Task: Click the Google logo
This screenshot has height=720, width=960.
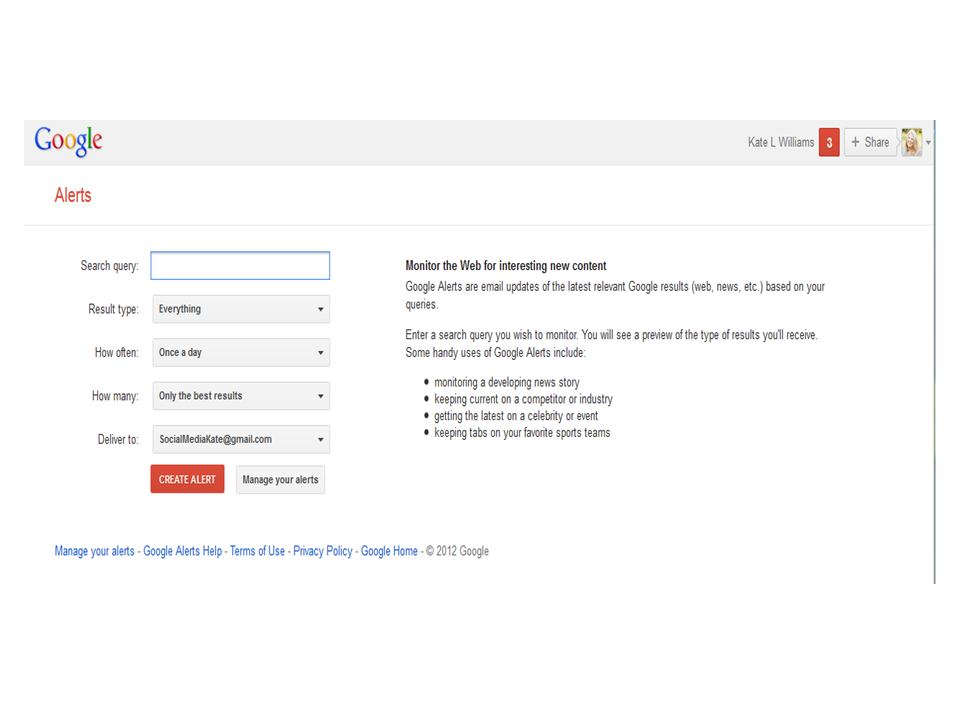Action: (x=68, y=141)
